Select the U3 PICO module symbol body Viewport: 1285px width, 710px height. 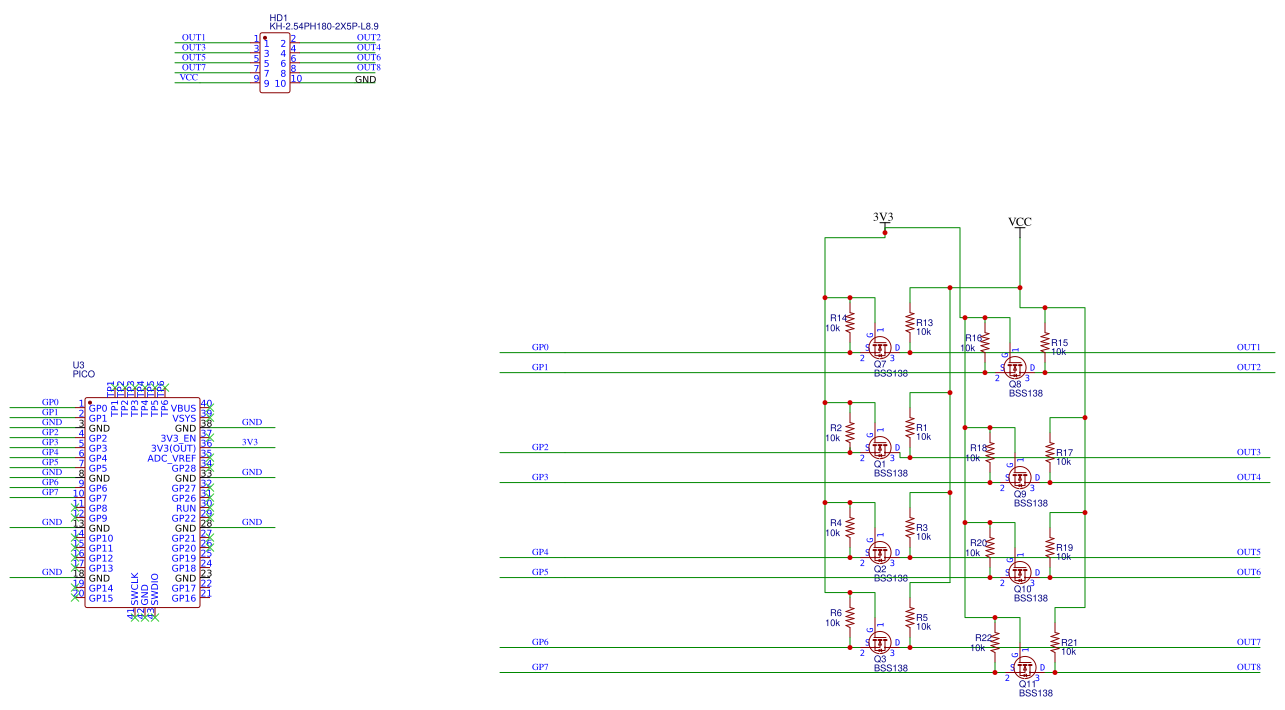[141, 502]
